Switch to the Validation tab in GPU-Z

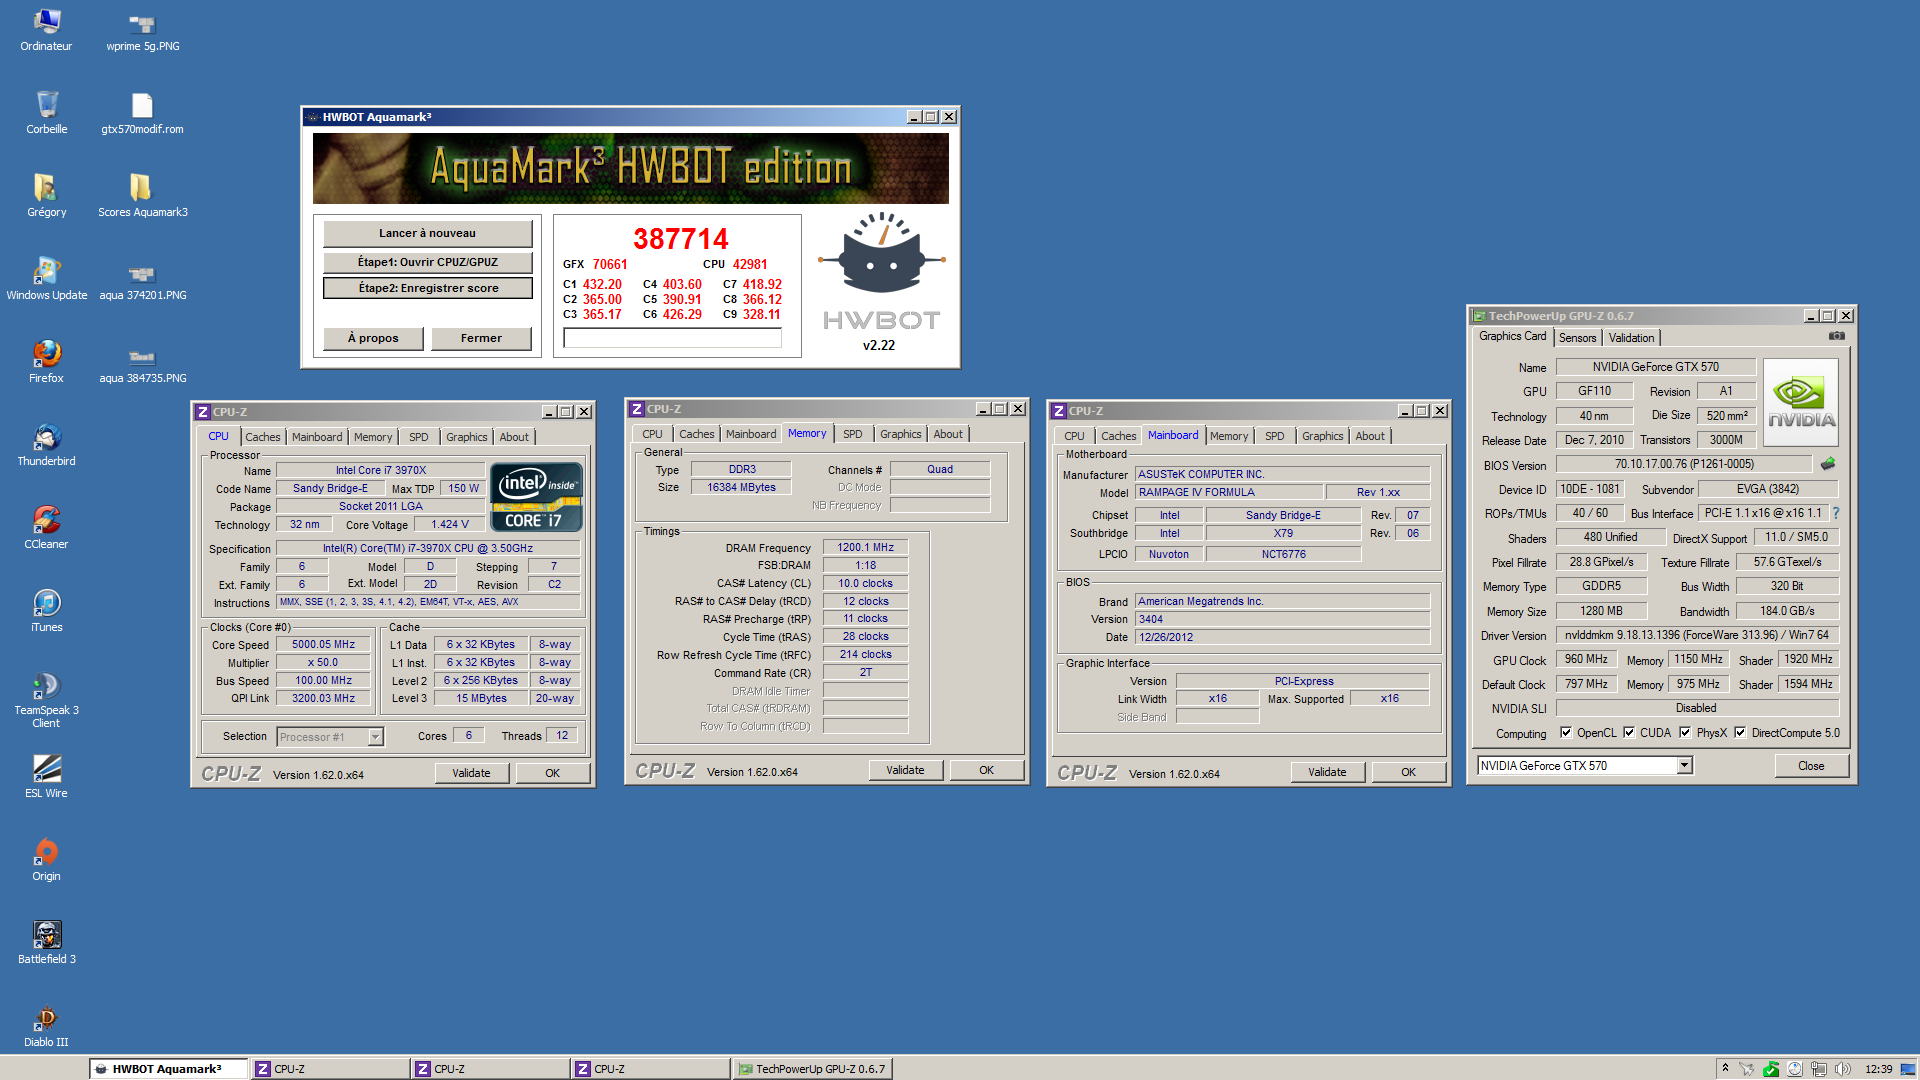(1631, 338)
